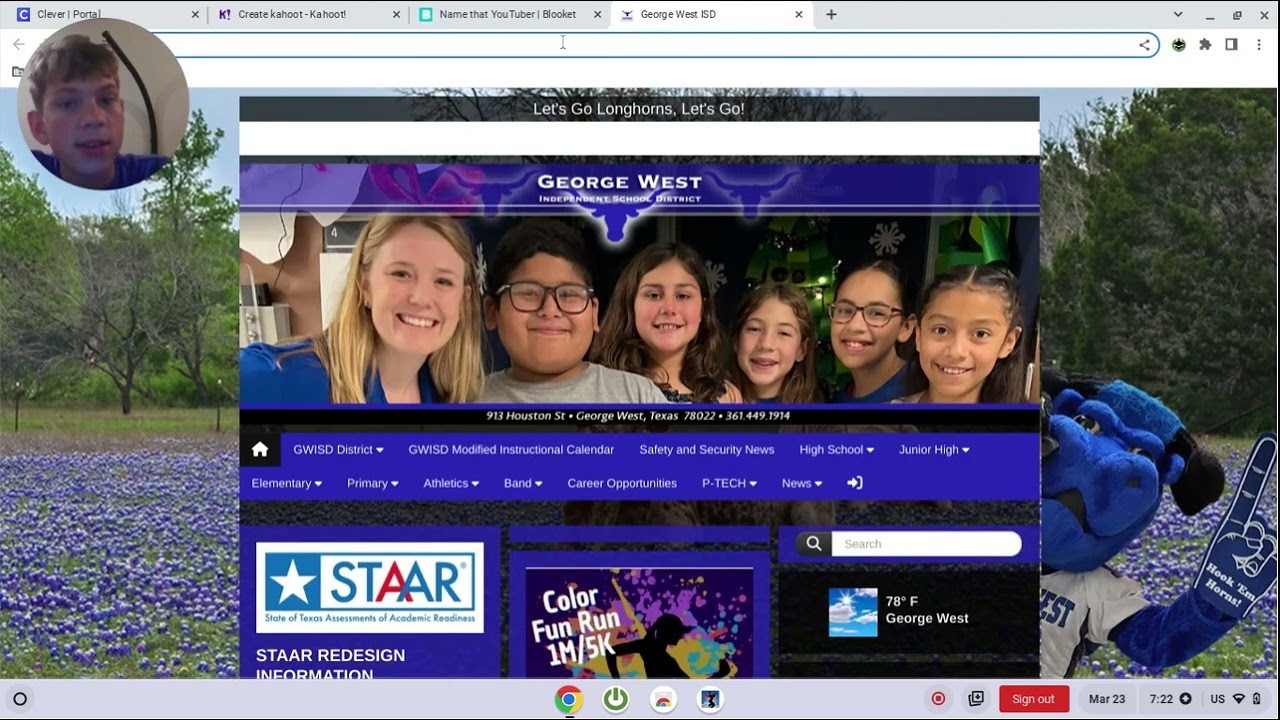
Task: Open the browser Extensions puzzle icon
Action: click(1205, 45)
